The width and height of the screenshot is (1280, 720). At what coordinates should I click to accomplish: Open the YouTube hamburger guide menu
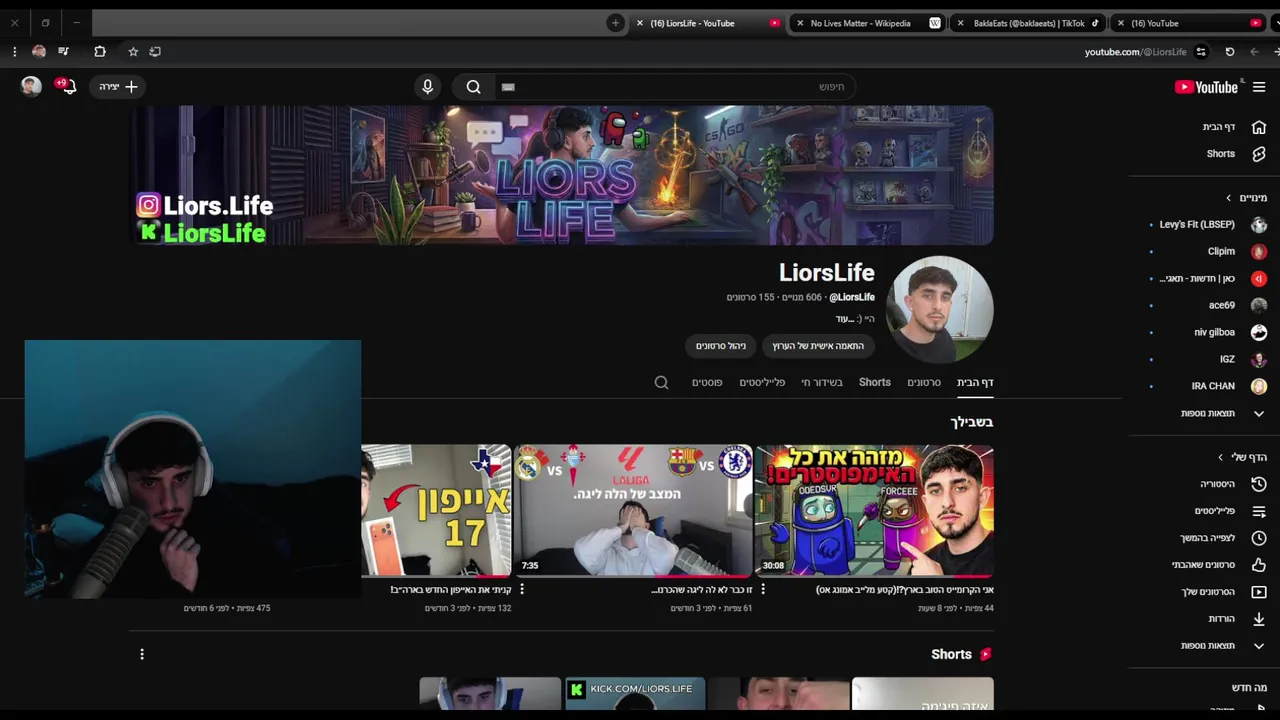click(x=1259, y=87)
